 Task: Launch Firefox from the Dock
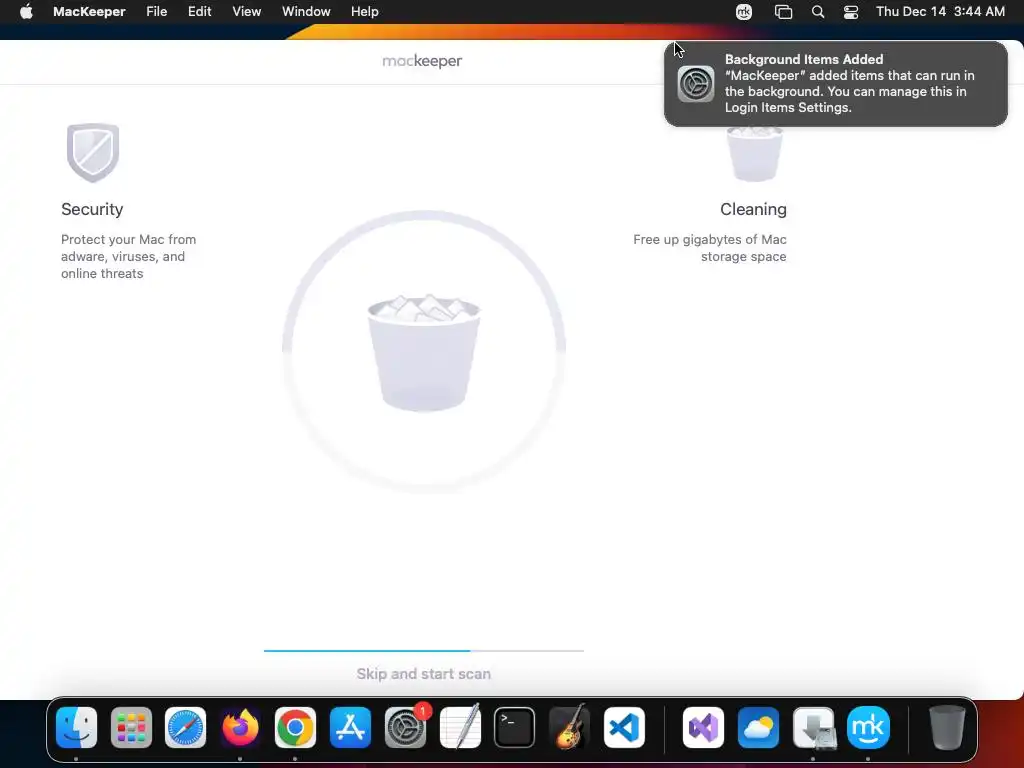pyautogui.click(x=240, y=727)
